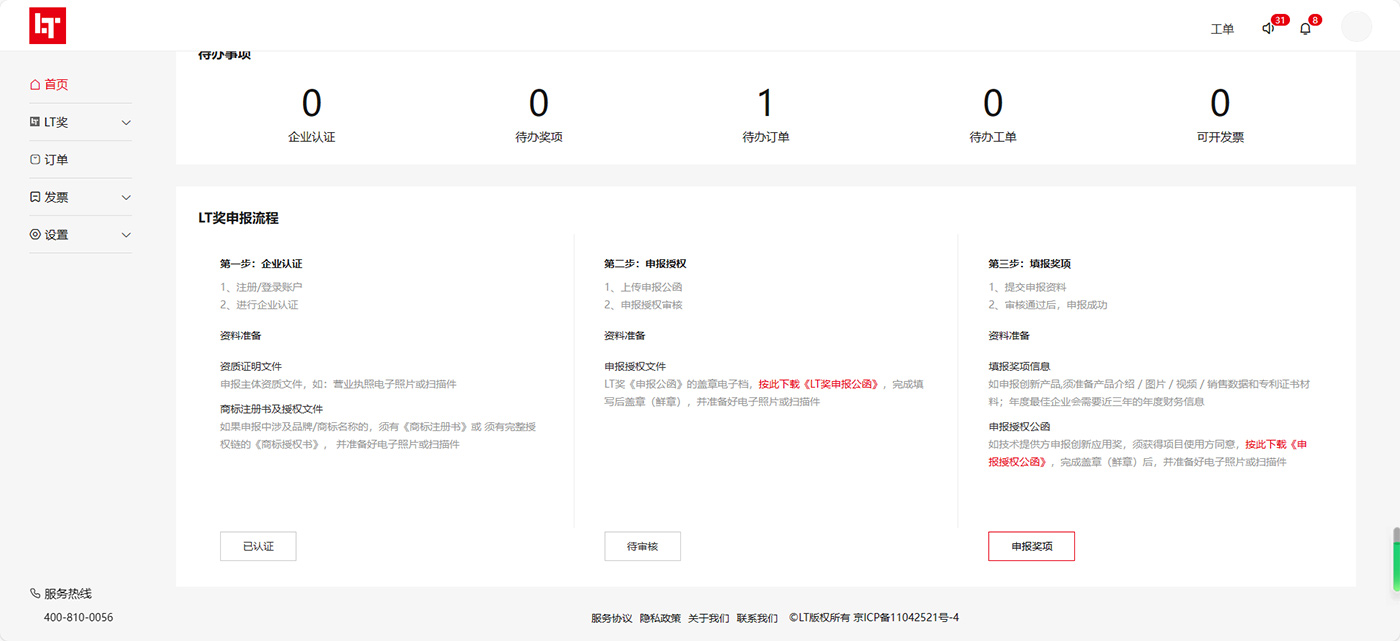Screen dimensions: 1400x641
Task: Click the red LT logo
Action: (48, 27)
